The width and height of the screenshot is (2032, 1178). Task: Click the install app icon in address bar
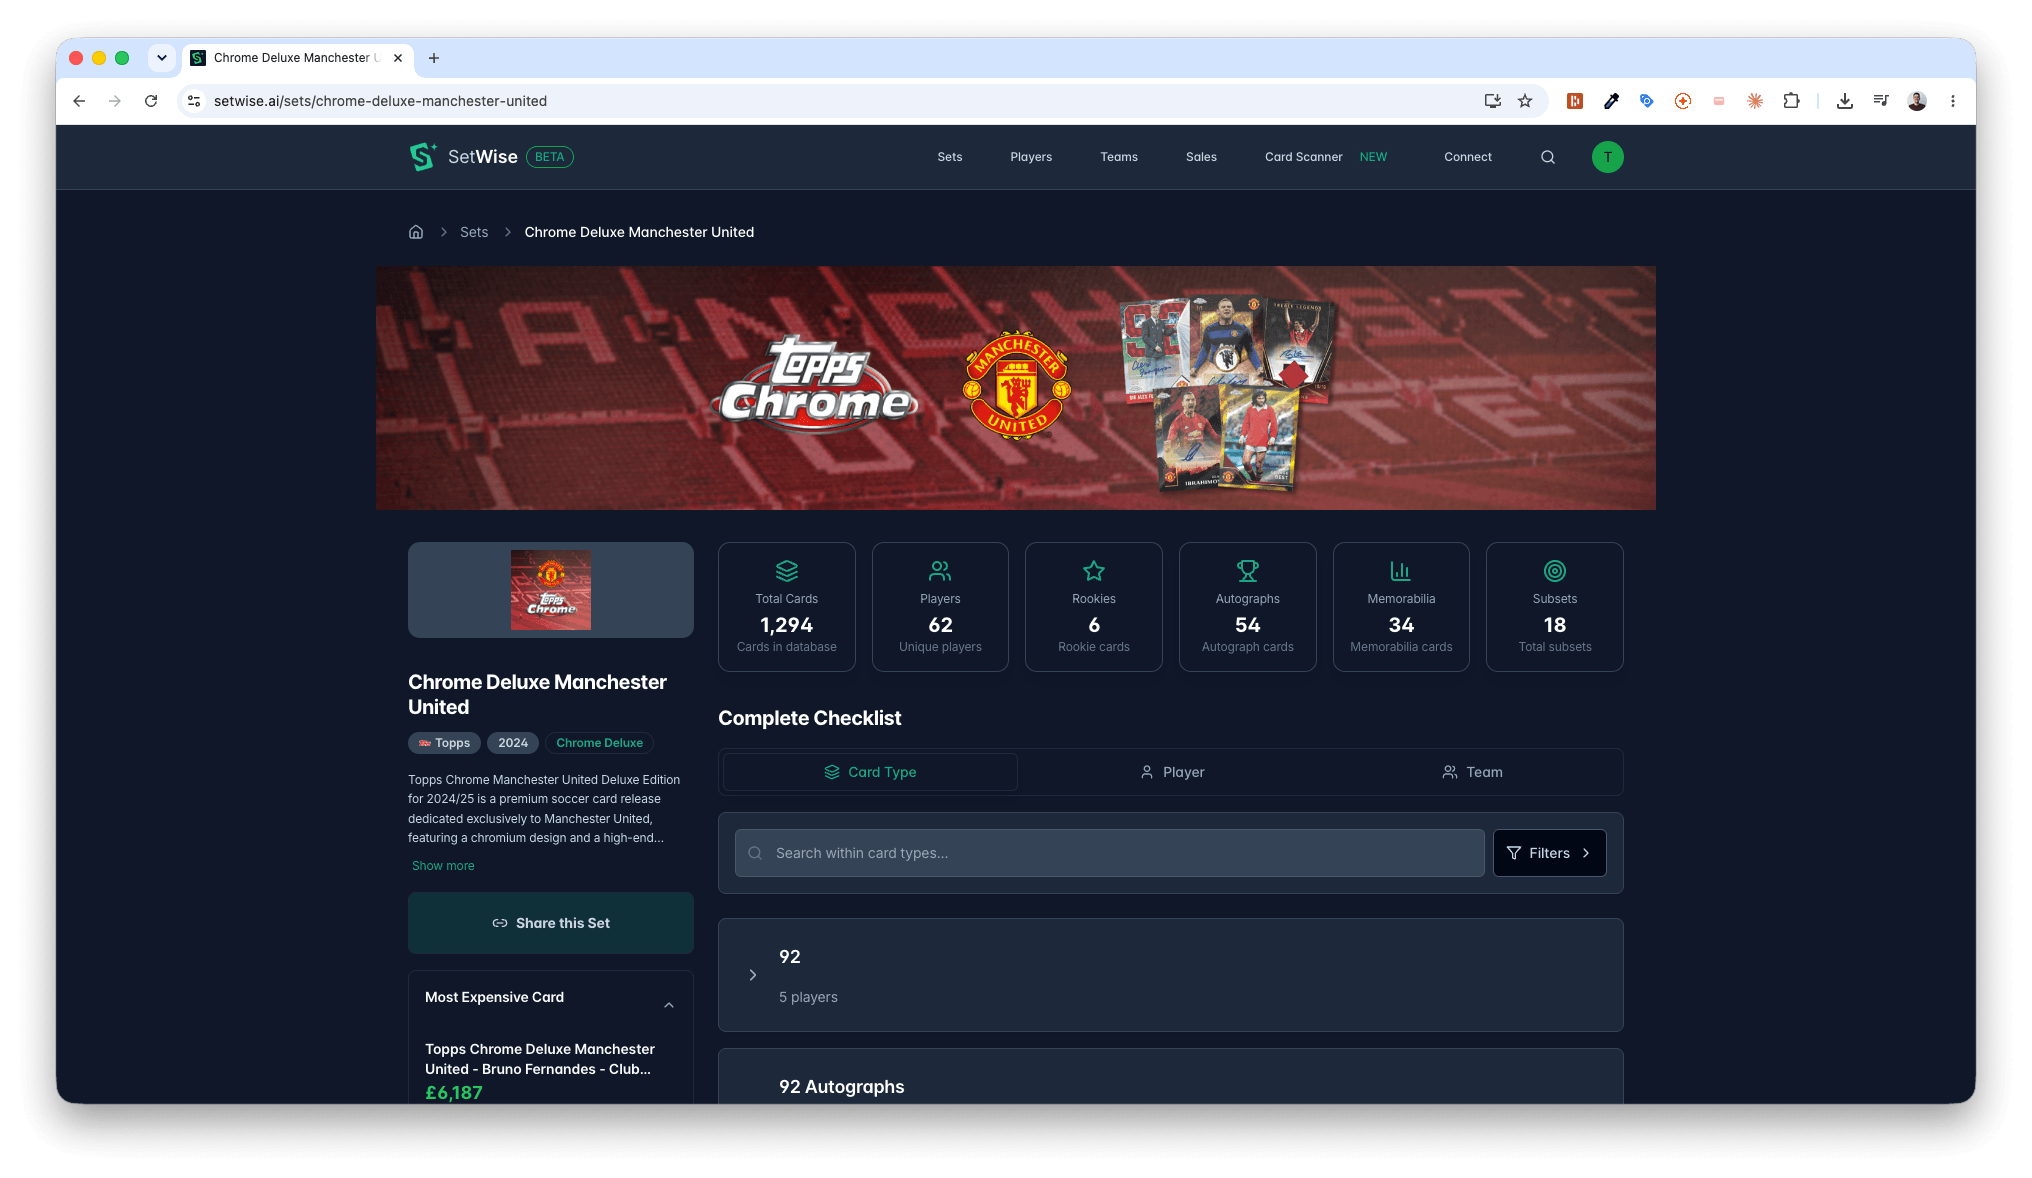pos(1493,101)
